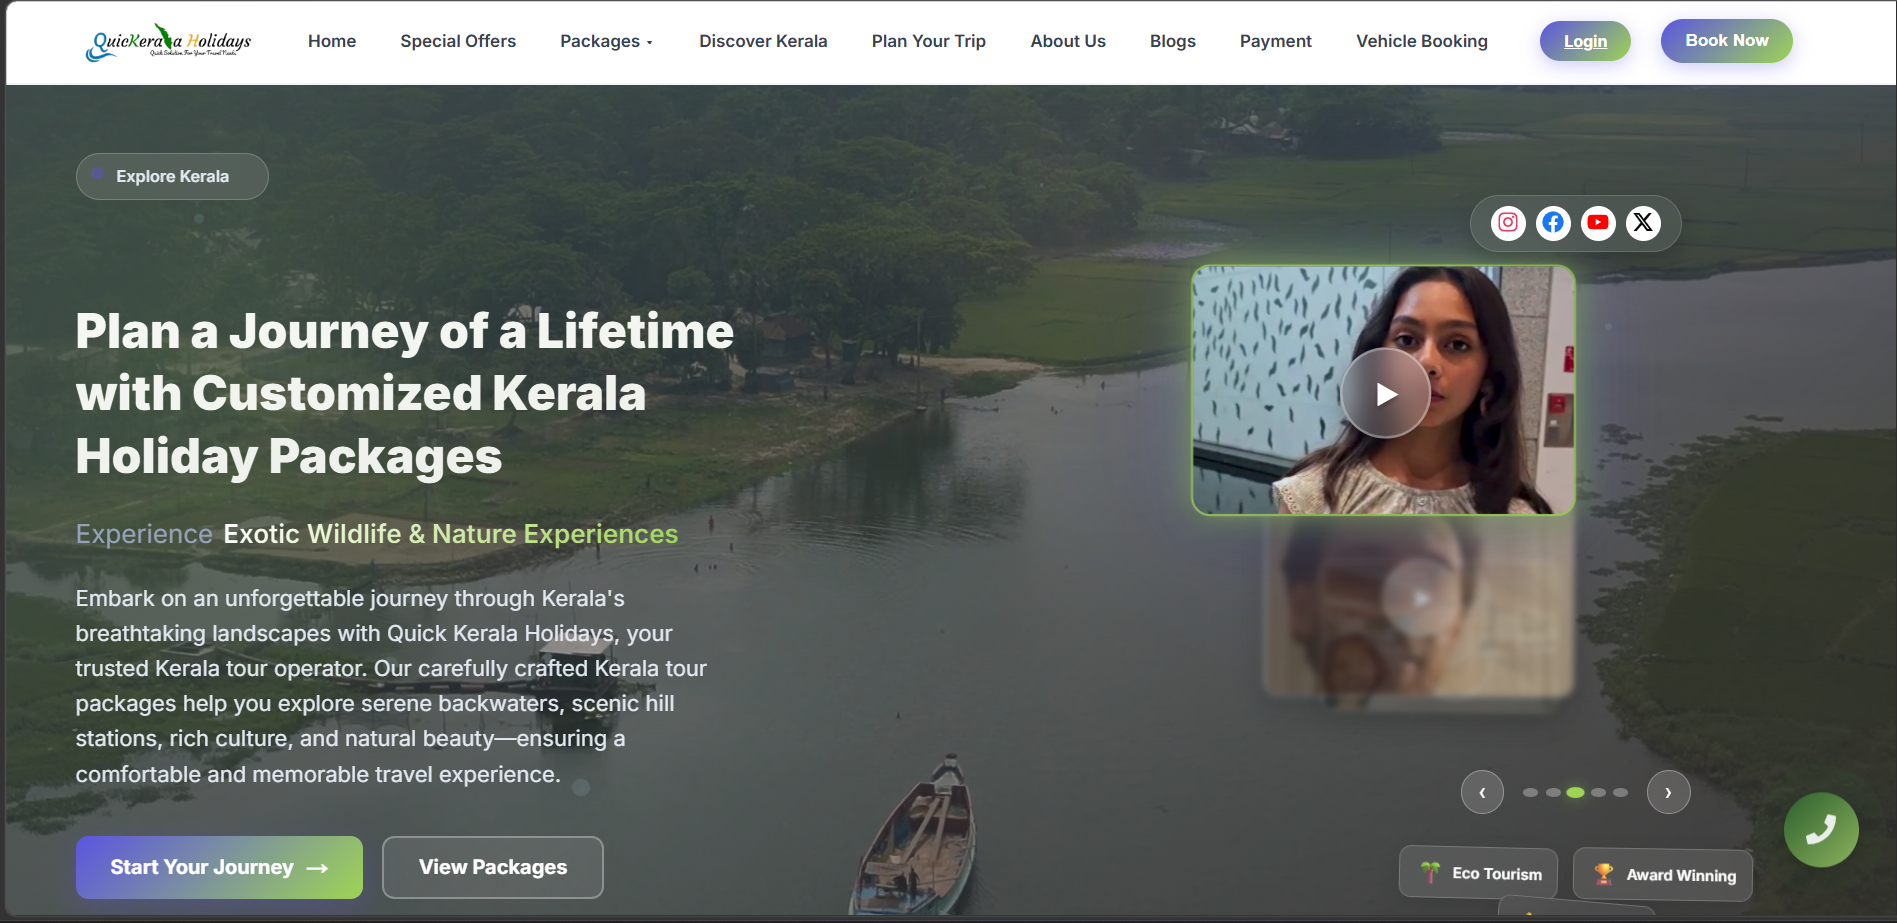The image size is (1897, 923).
Task: Open the YouTube social icon
Action: [1598, 222]
